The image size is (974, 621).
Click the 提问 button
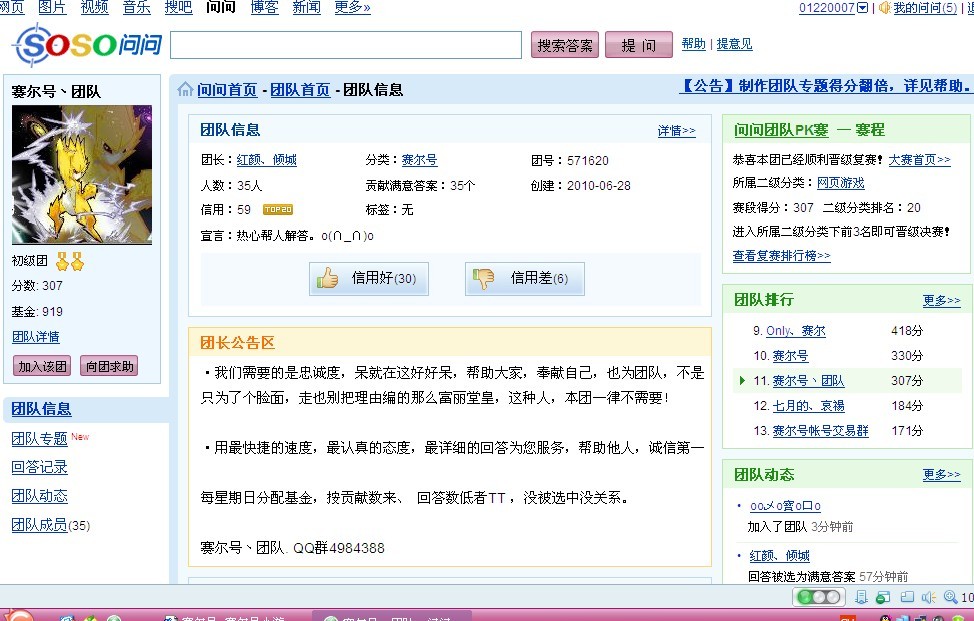639,45
